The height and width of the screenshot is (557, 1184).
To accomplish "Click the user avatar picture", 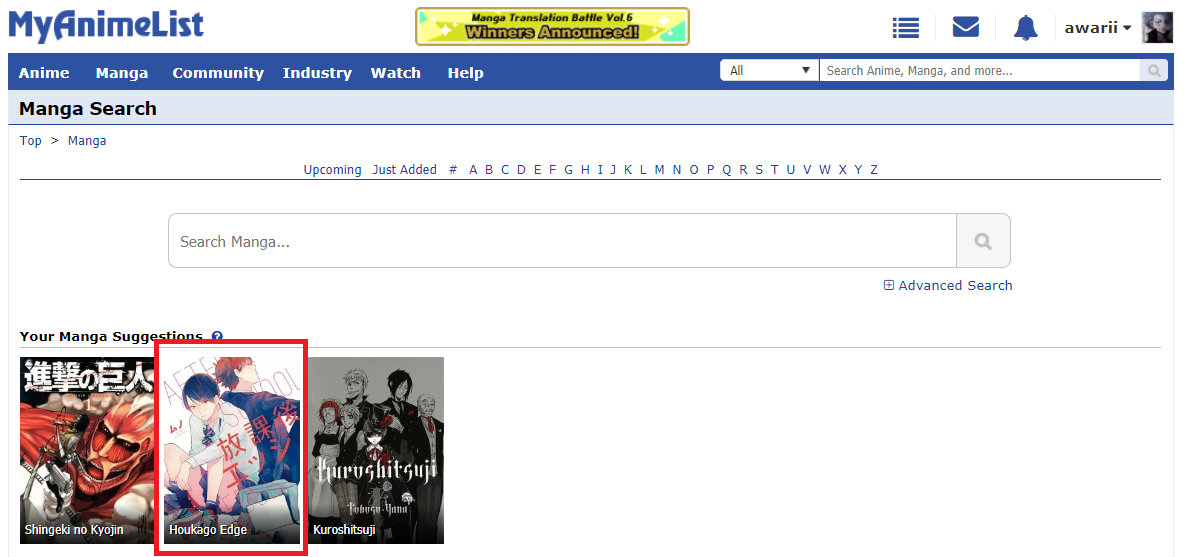I will tap(1157, 28).
